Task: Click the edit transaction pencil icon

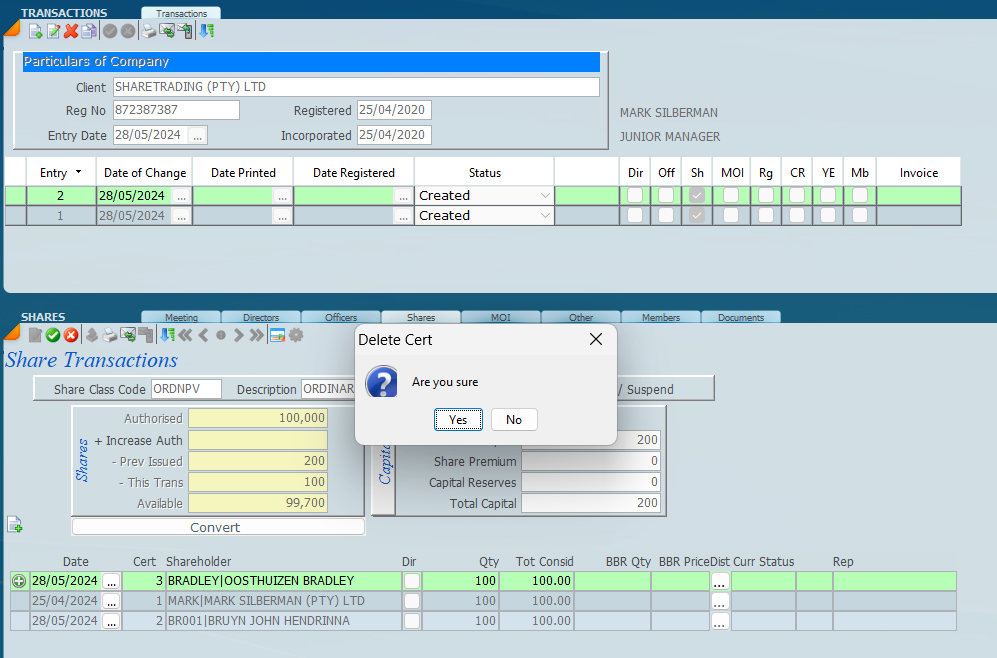Action: click(53, 31)
